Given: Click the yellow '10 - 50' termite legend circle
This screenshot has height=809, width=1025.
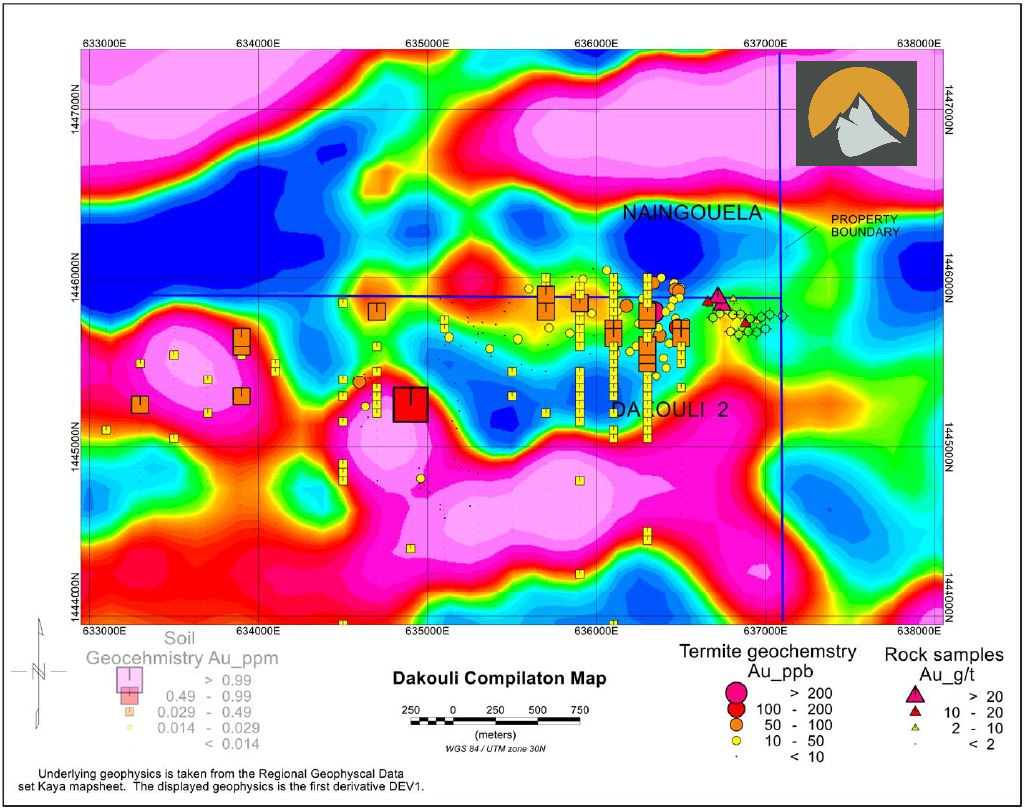Looking at the screenshot, I should tap(737, 741).
